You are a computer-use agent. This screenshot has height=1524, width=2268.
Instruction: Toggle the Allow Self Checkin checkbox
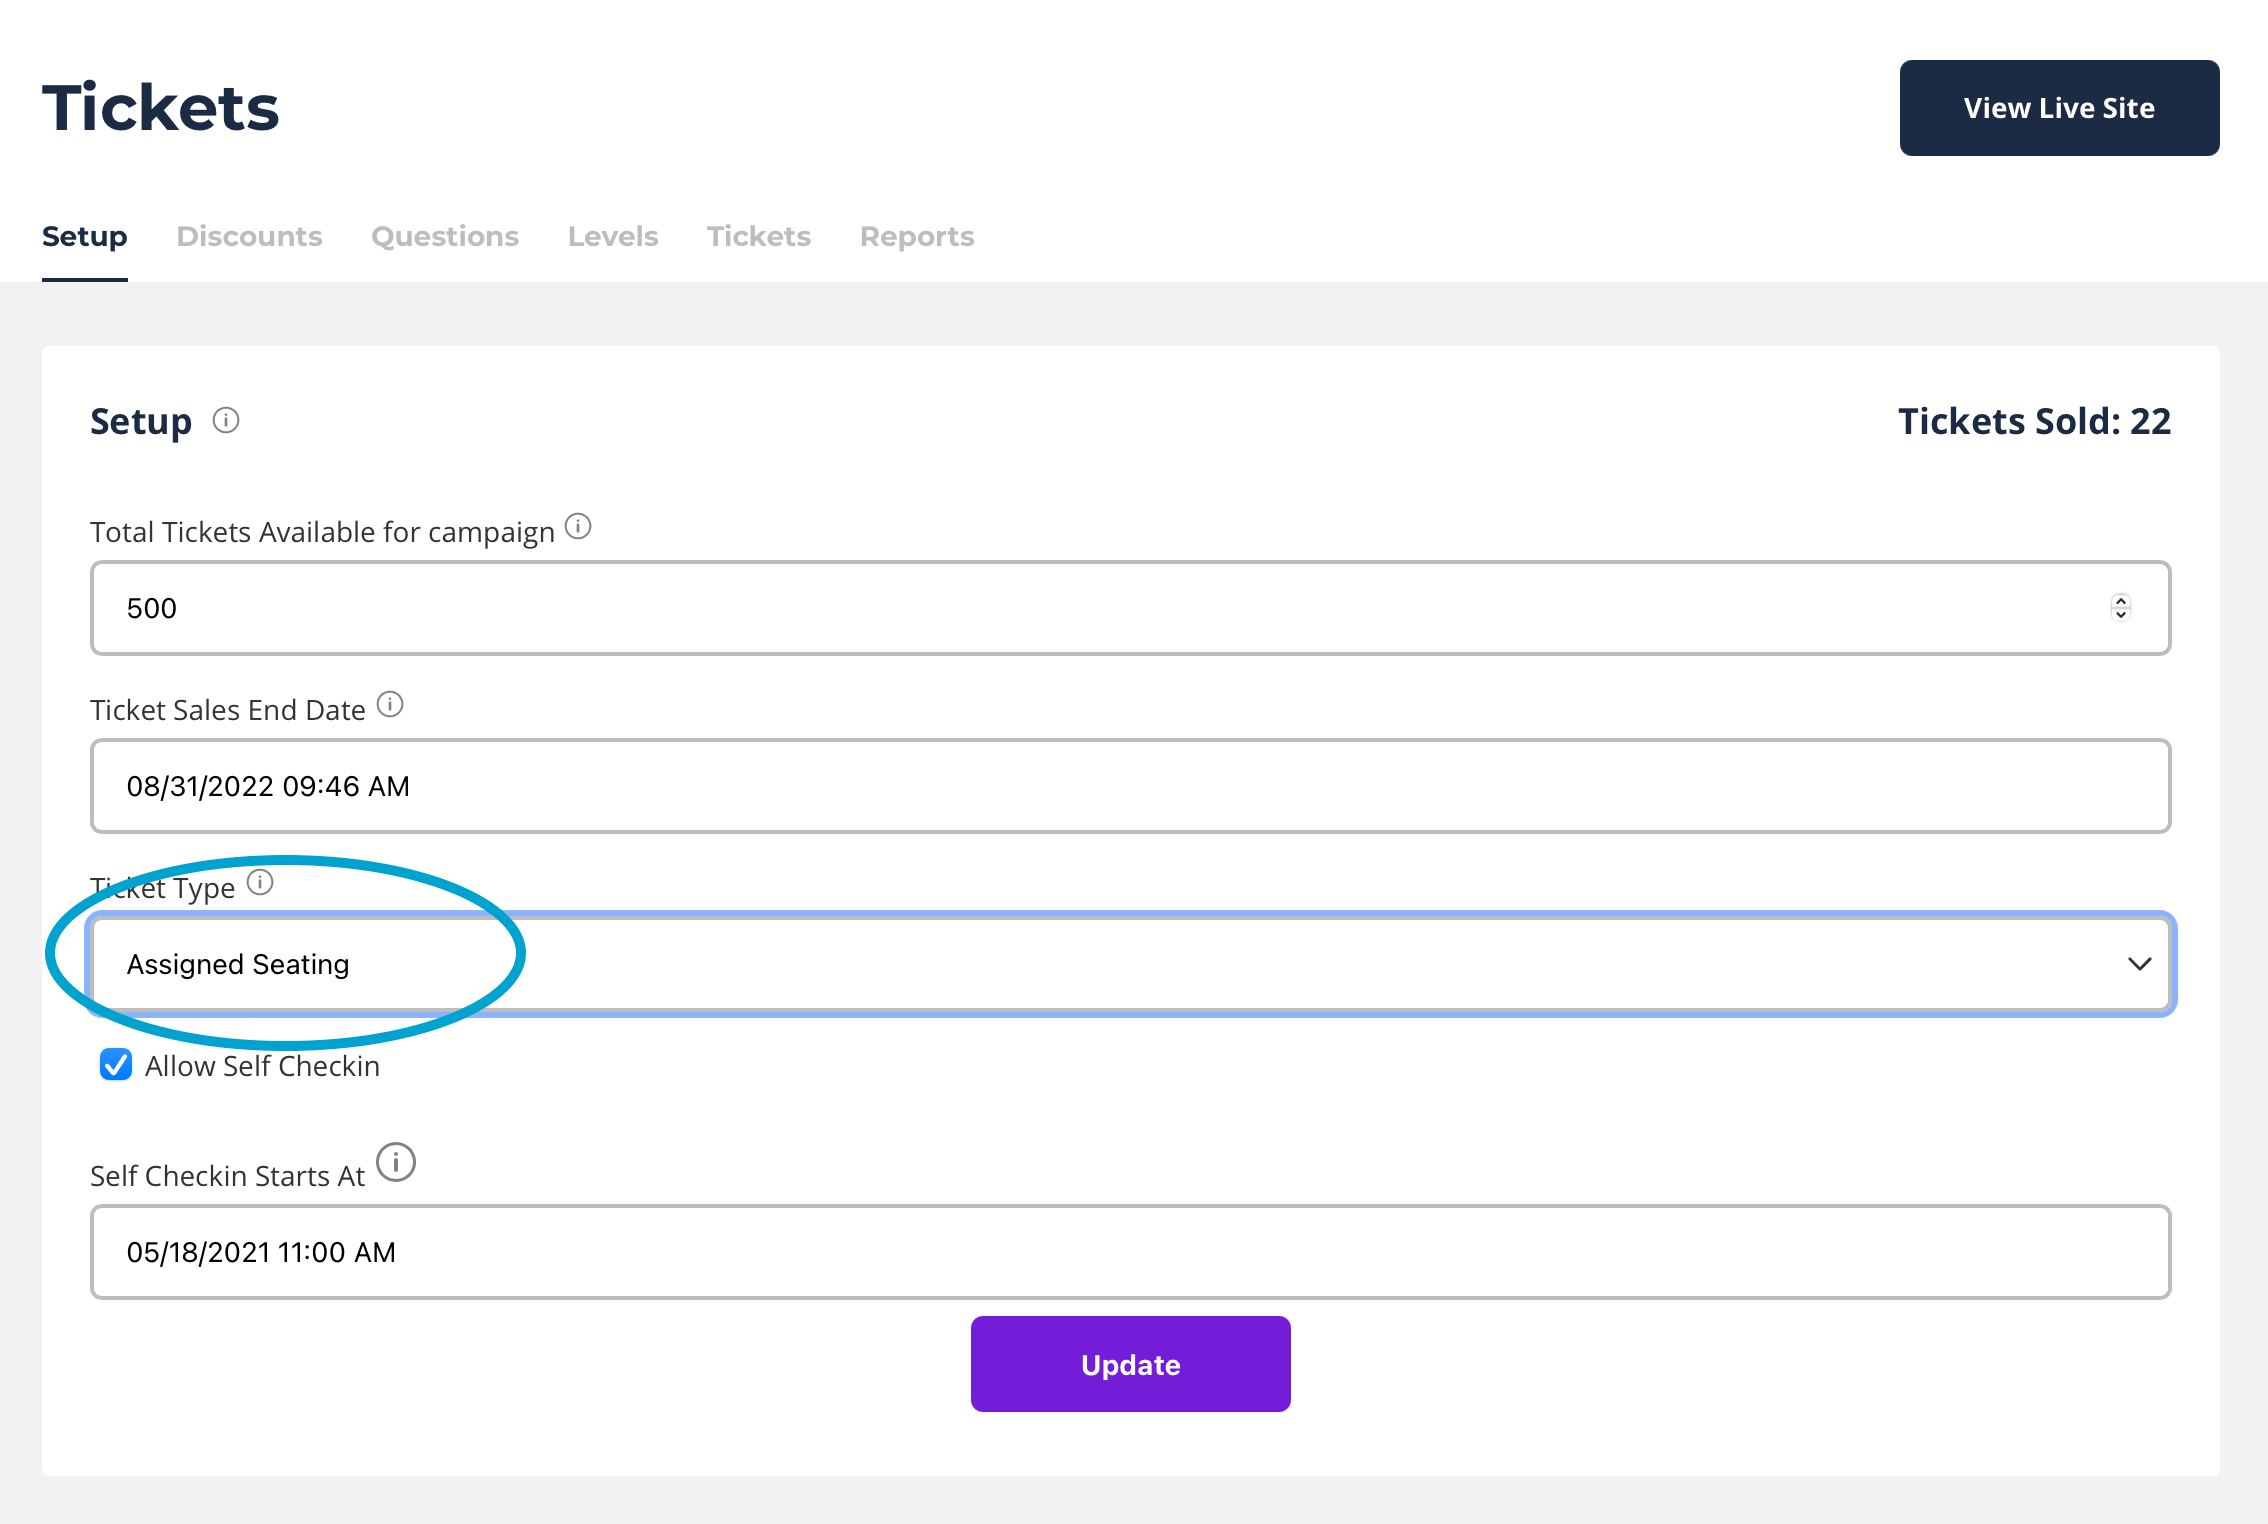pos(116,1065)
